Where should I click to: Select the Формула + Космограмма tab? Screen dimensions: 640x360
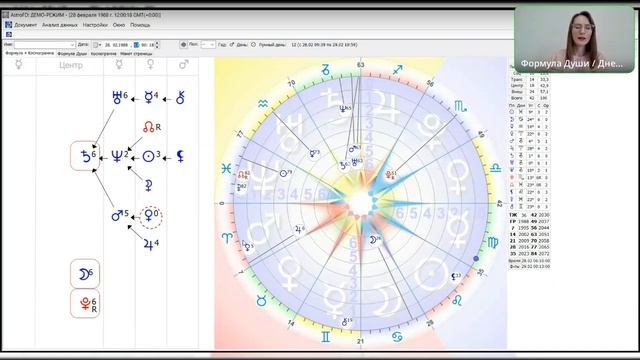(29, 53)
